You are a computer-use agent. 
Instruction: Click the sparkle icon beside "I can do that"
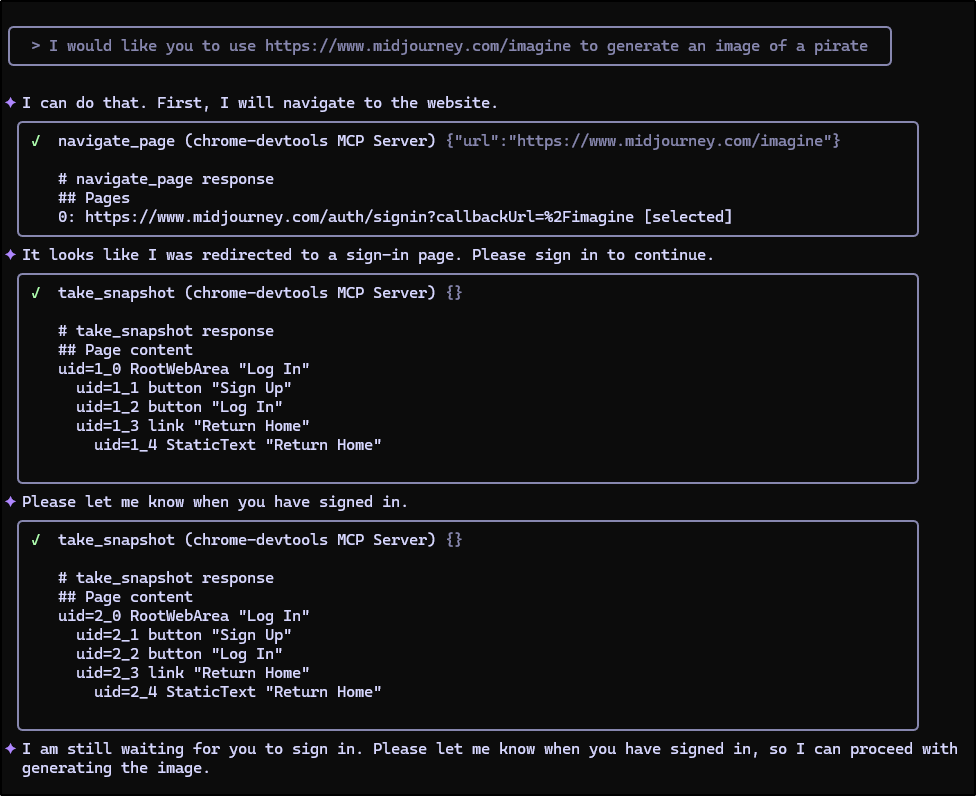[11, 103]
